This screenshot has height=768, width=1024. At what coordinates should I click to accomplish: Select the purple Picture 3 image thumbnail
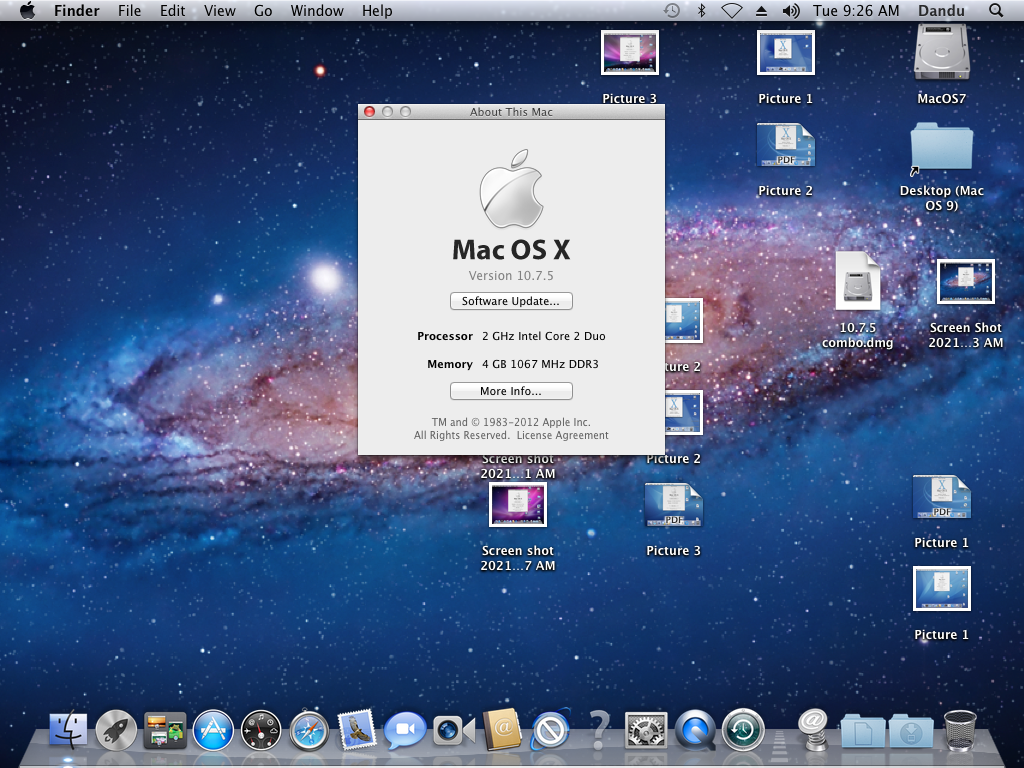pyautogui.click(x=630, y=53)
